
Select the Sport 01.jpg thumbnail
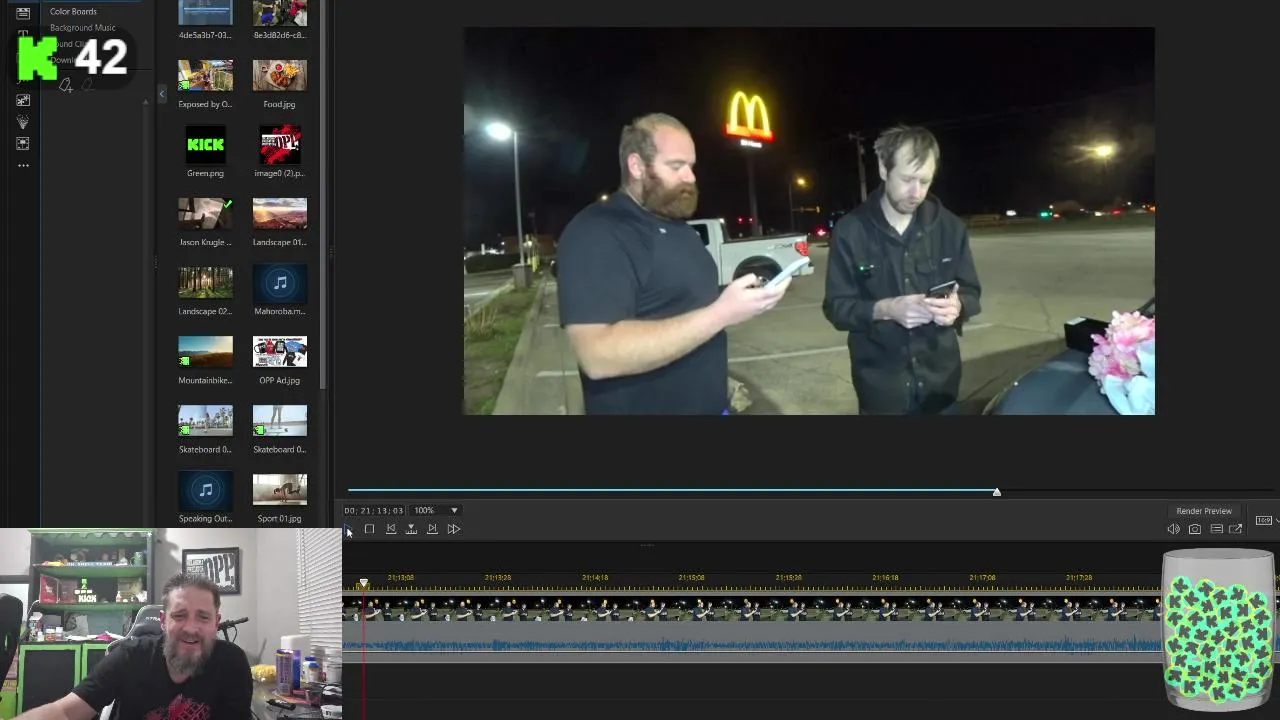point(280,490)
